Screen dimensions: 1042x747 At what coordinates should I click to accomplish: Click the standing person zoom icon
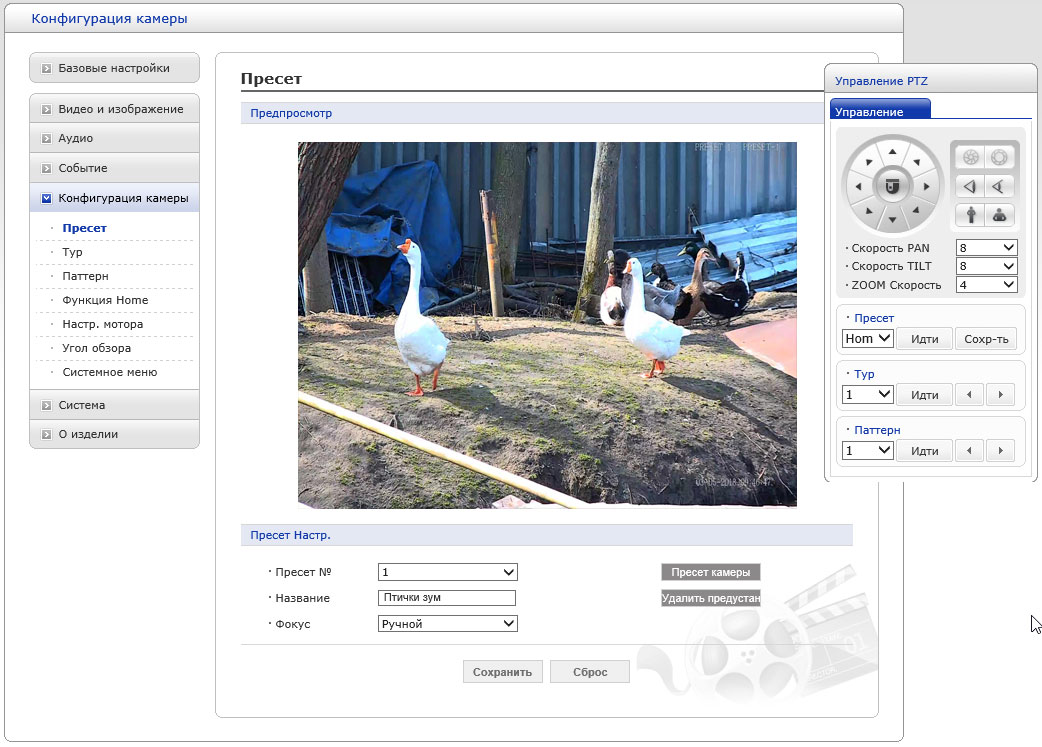[x=969, y=214]
